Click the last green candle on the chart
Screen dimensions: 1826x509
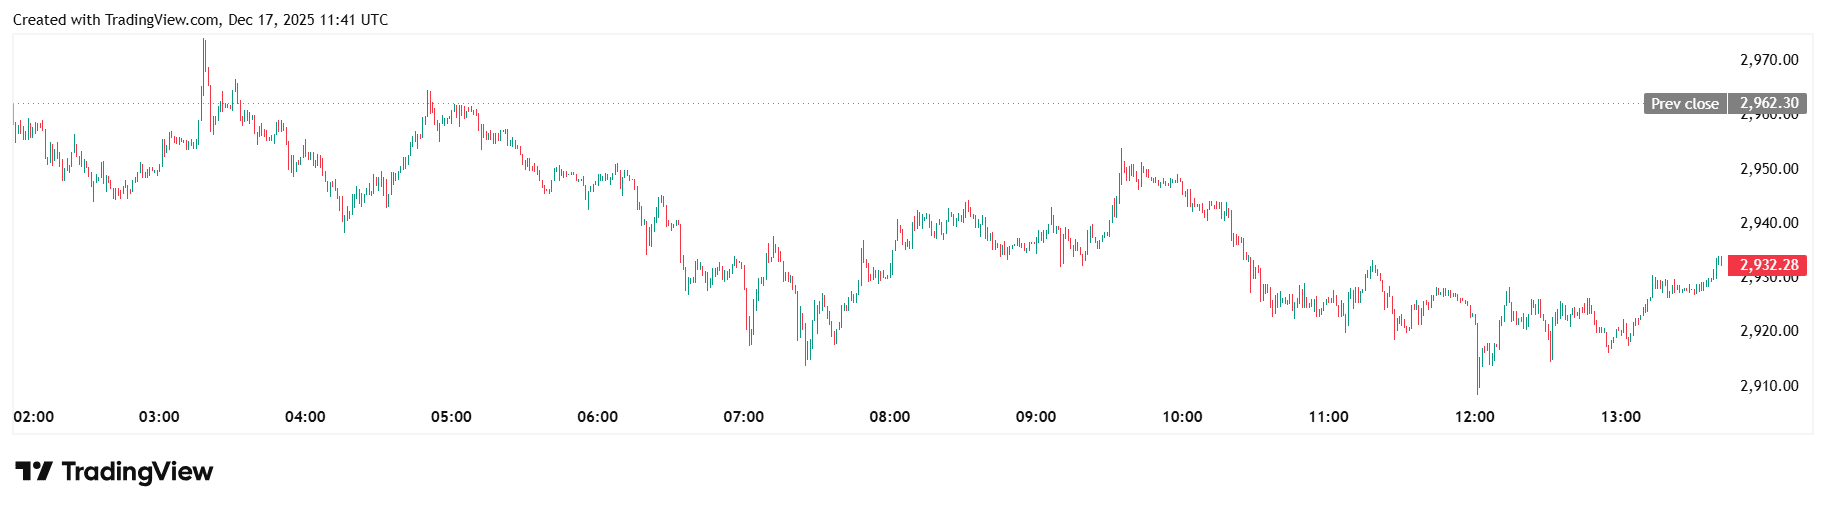[1717, 265]
